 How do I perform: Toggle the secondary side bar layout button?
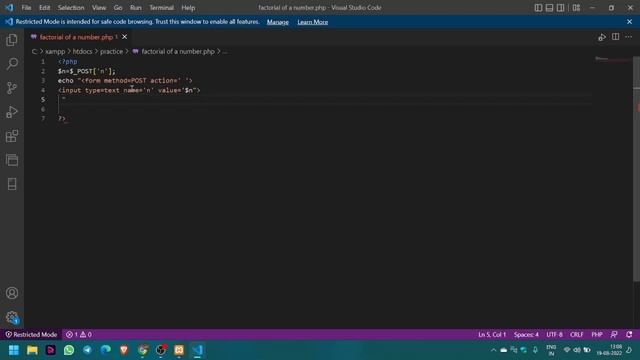pyautogui.click(x=560, y=8)
